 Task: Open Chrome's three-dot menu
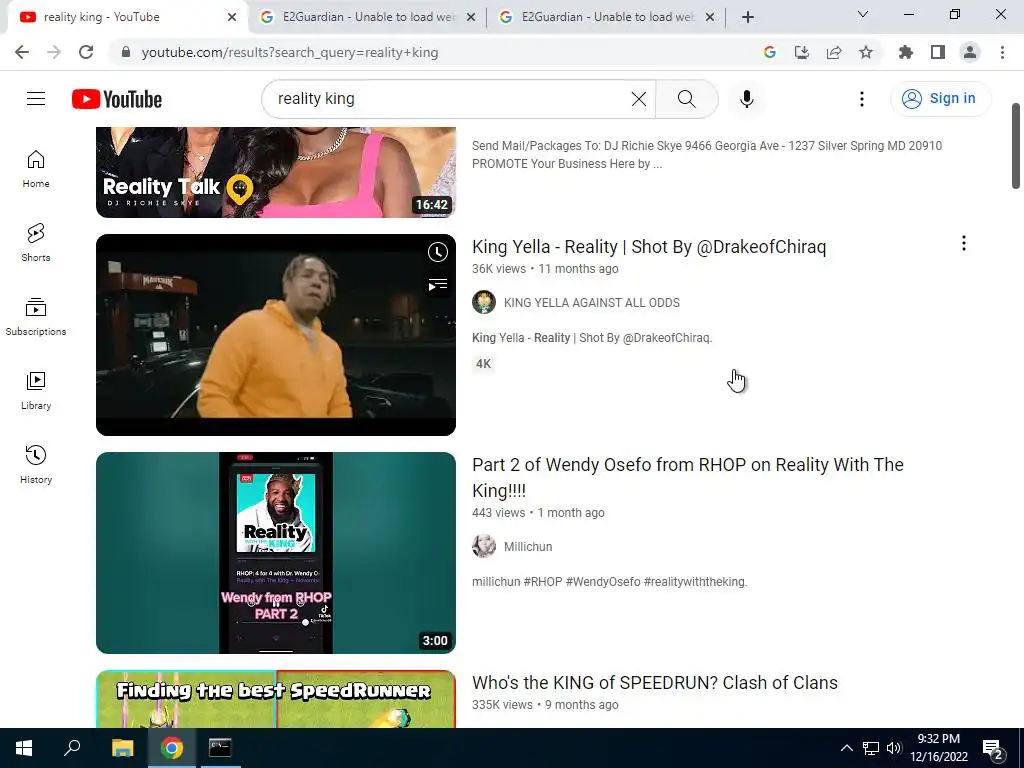1002,52
